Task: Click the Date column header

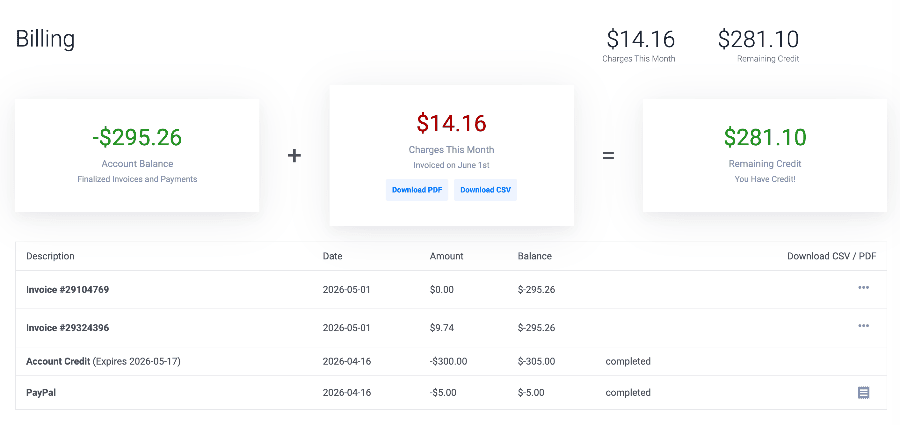Action: point(332,256)
